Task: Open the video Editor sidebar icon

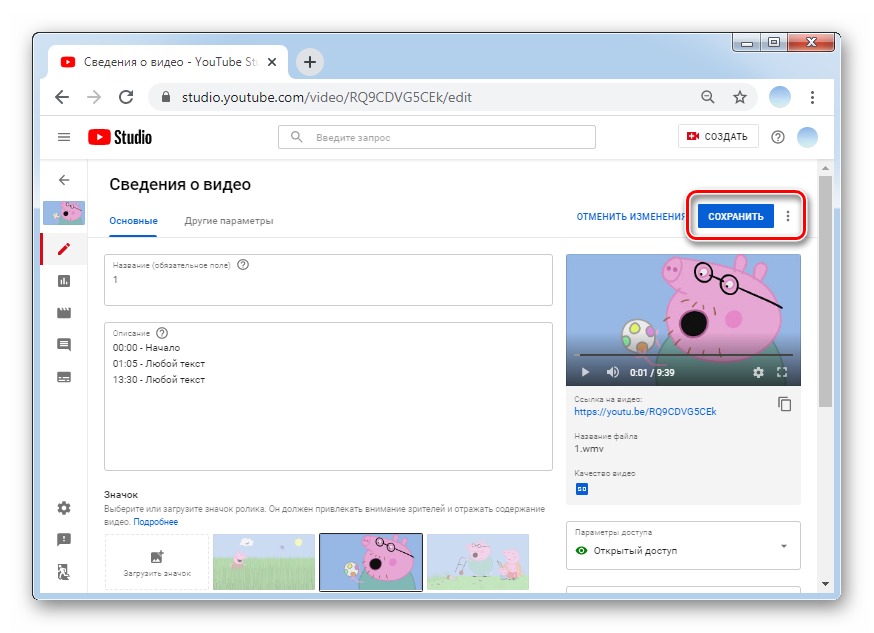Action: click(x=64, y=313)
